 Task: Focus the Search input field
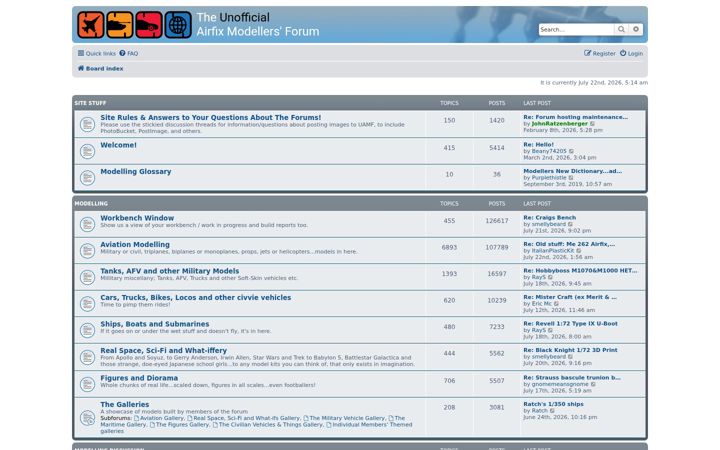[576, 29]
